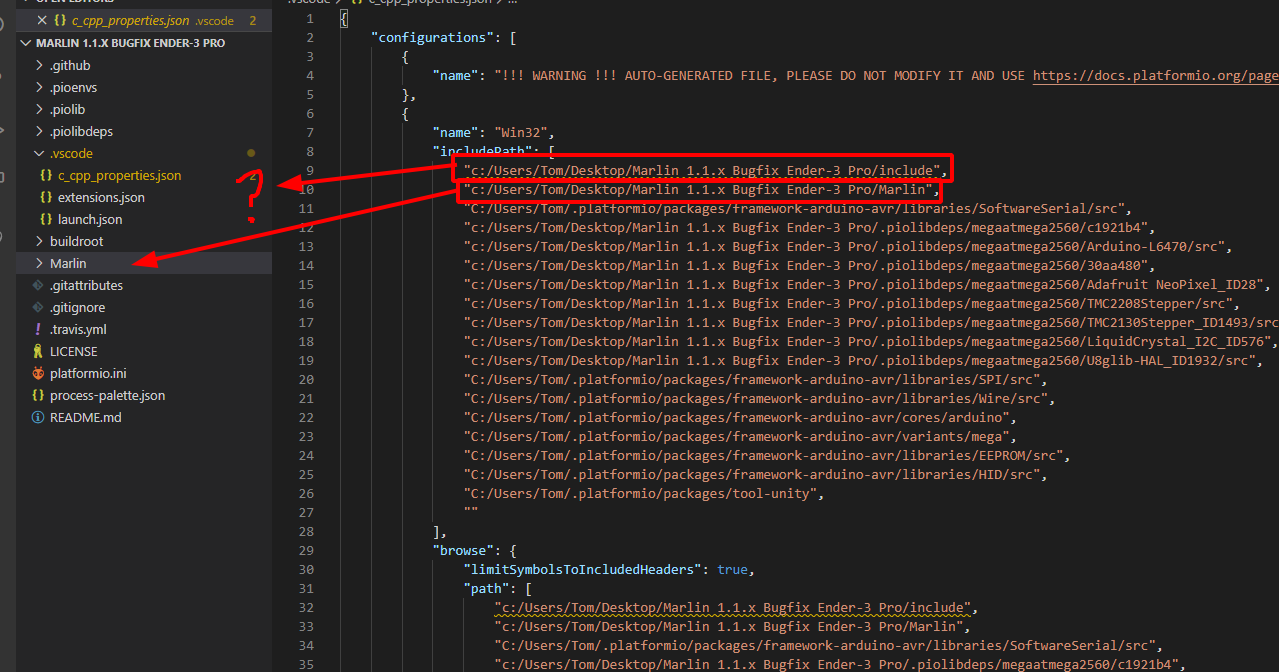Click the info icon beside README.md
The width and height of the screenshot is (1279, 672).
tap(38, 417)
